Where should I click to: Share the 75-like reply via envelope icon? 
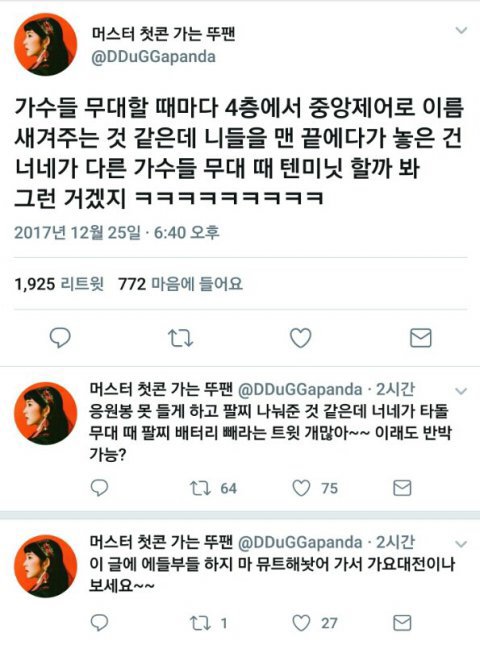[402, 488]
